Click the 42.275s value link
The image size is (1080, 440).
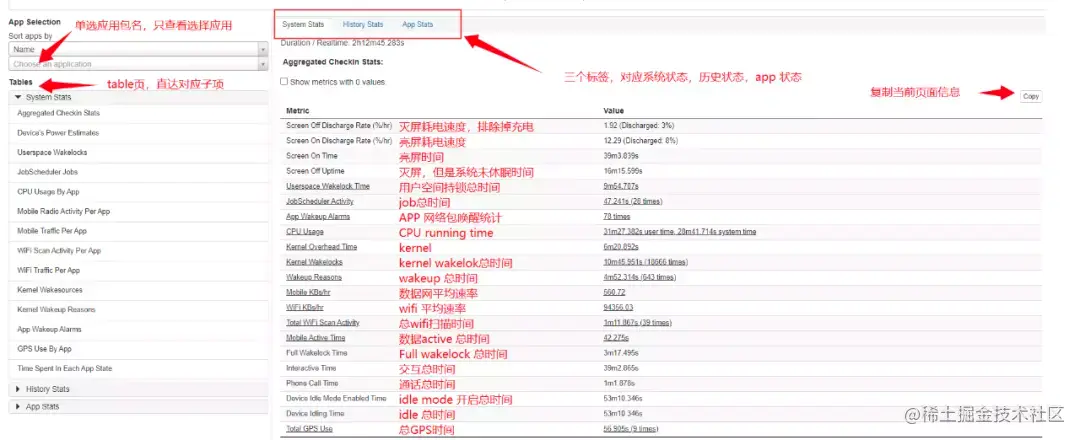point(616,337)
